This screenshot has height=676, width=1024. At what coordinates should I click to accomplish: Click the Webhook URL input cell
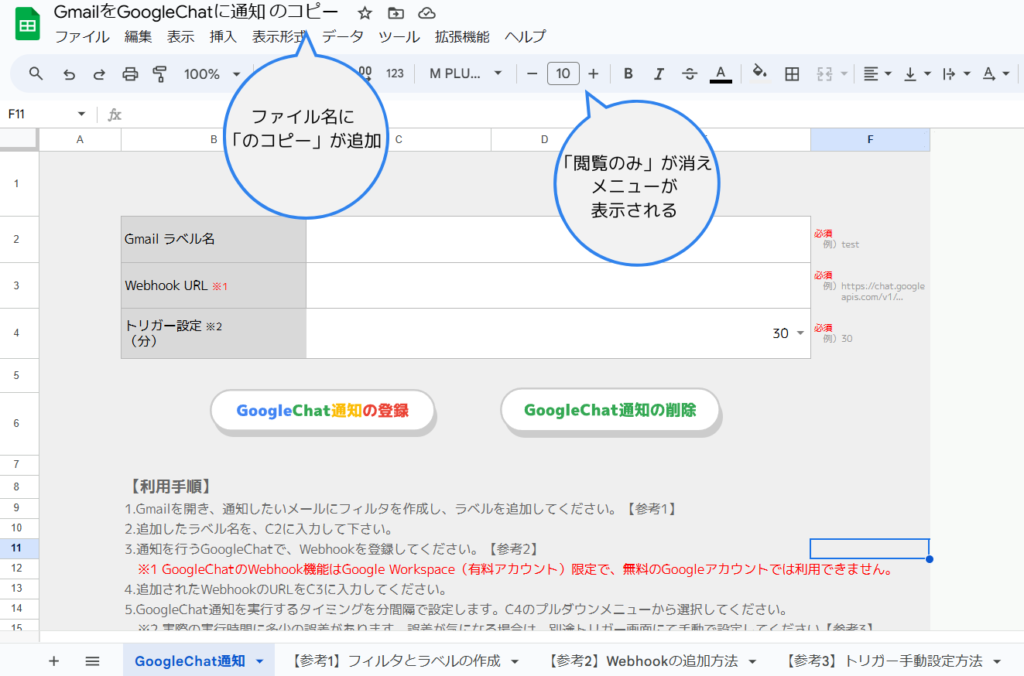pos(558,285)
